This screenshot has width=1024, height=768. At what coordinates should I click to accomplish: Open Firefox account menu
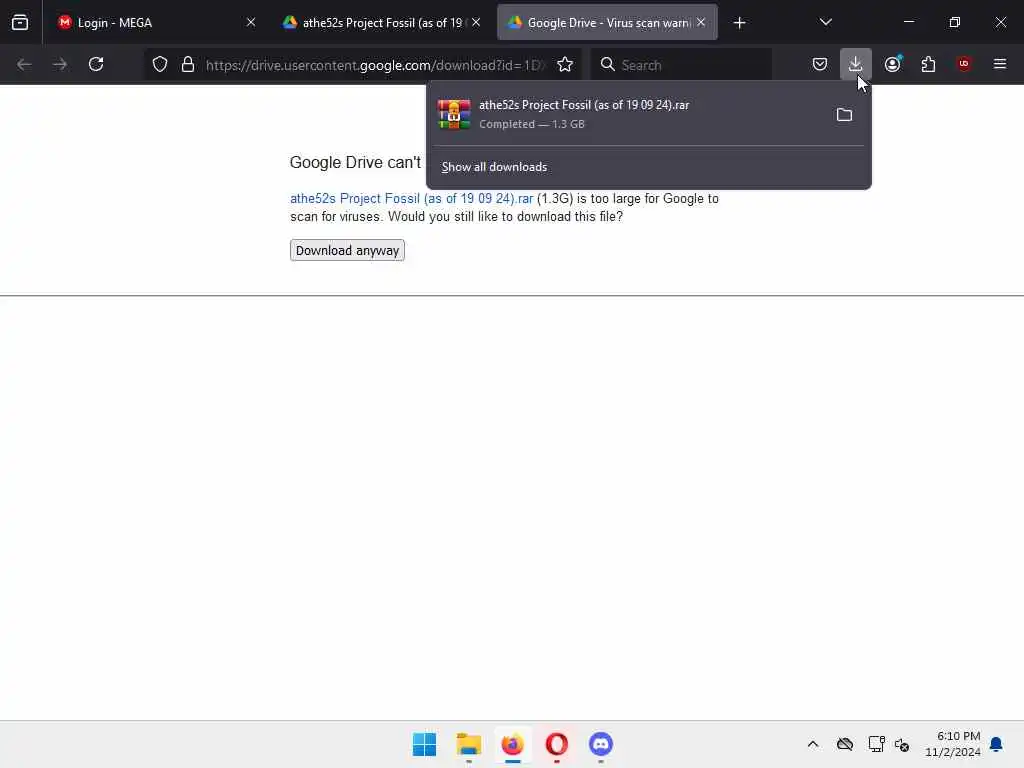(x=893, y=64)
